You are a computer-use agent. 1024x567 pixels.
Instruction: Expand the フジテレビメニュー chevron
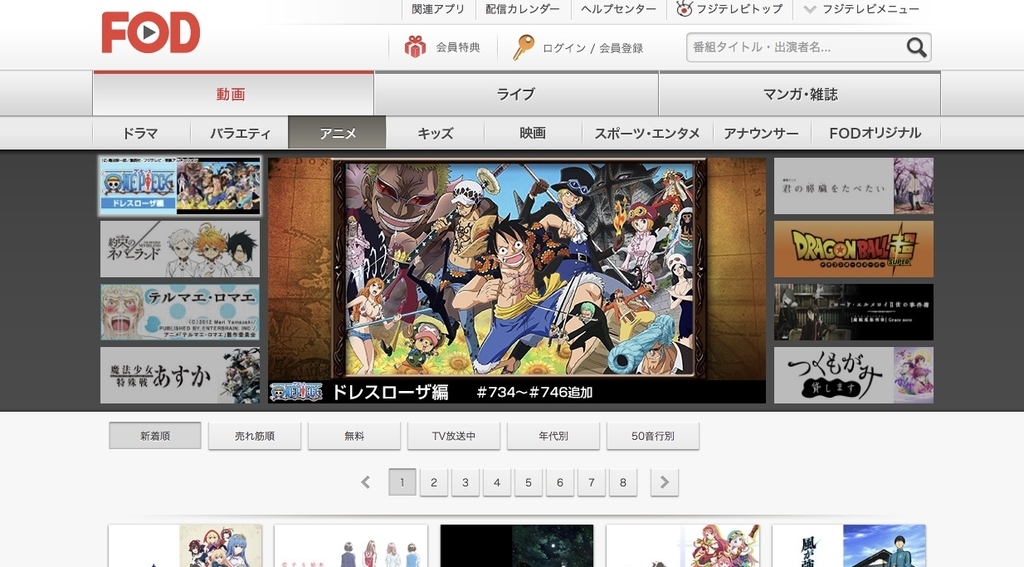[x=810, y=9]
